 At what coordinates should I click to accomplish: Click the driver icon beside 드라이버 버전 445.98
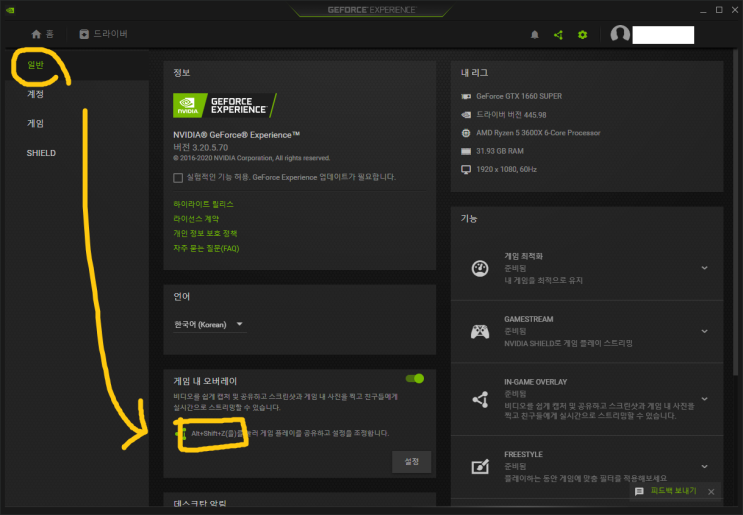pyautogui.click(x=466, y=115)
